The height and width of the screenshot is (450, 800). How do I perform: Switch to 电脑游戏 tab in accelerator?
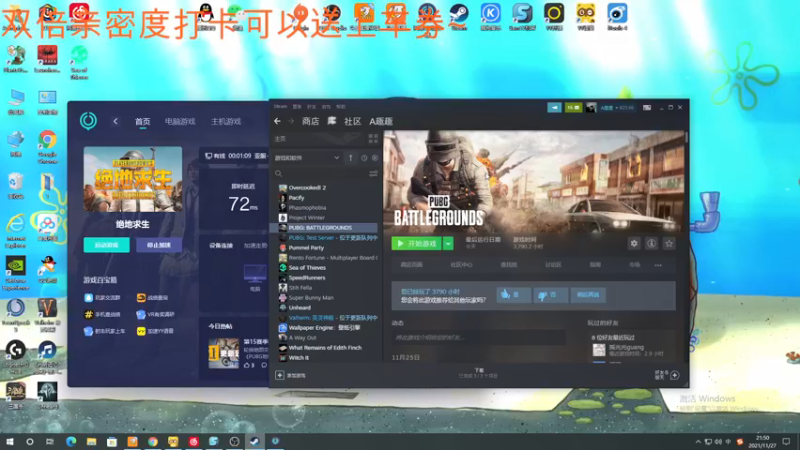pos(180,121)
